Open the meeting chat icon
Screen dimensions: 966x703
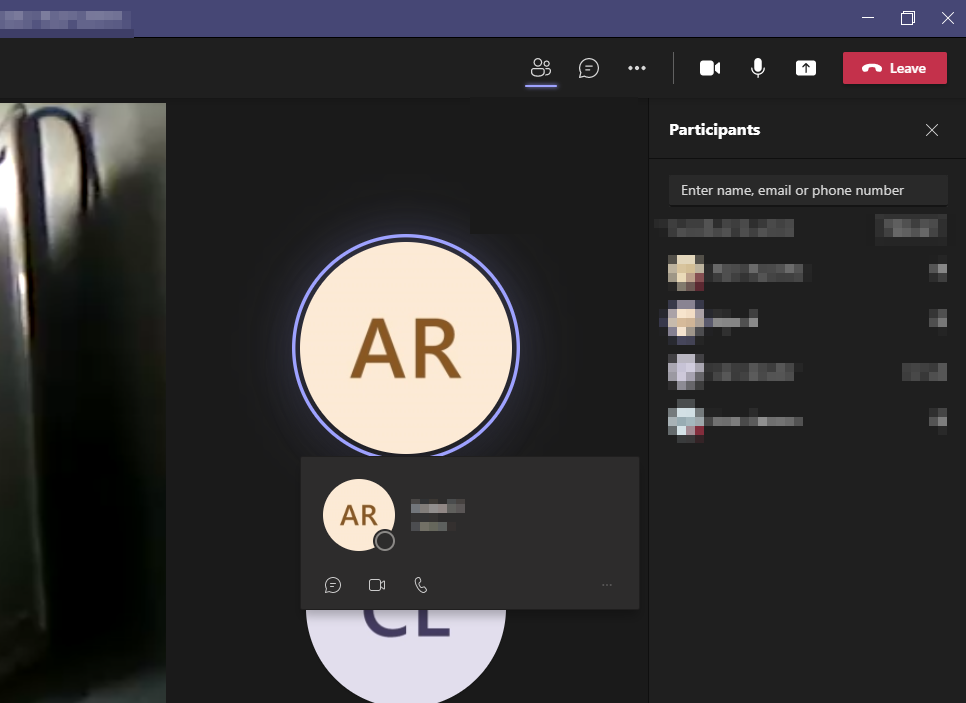pyautogui.click(x=588, y=68)
